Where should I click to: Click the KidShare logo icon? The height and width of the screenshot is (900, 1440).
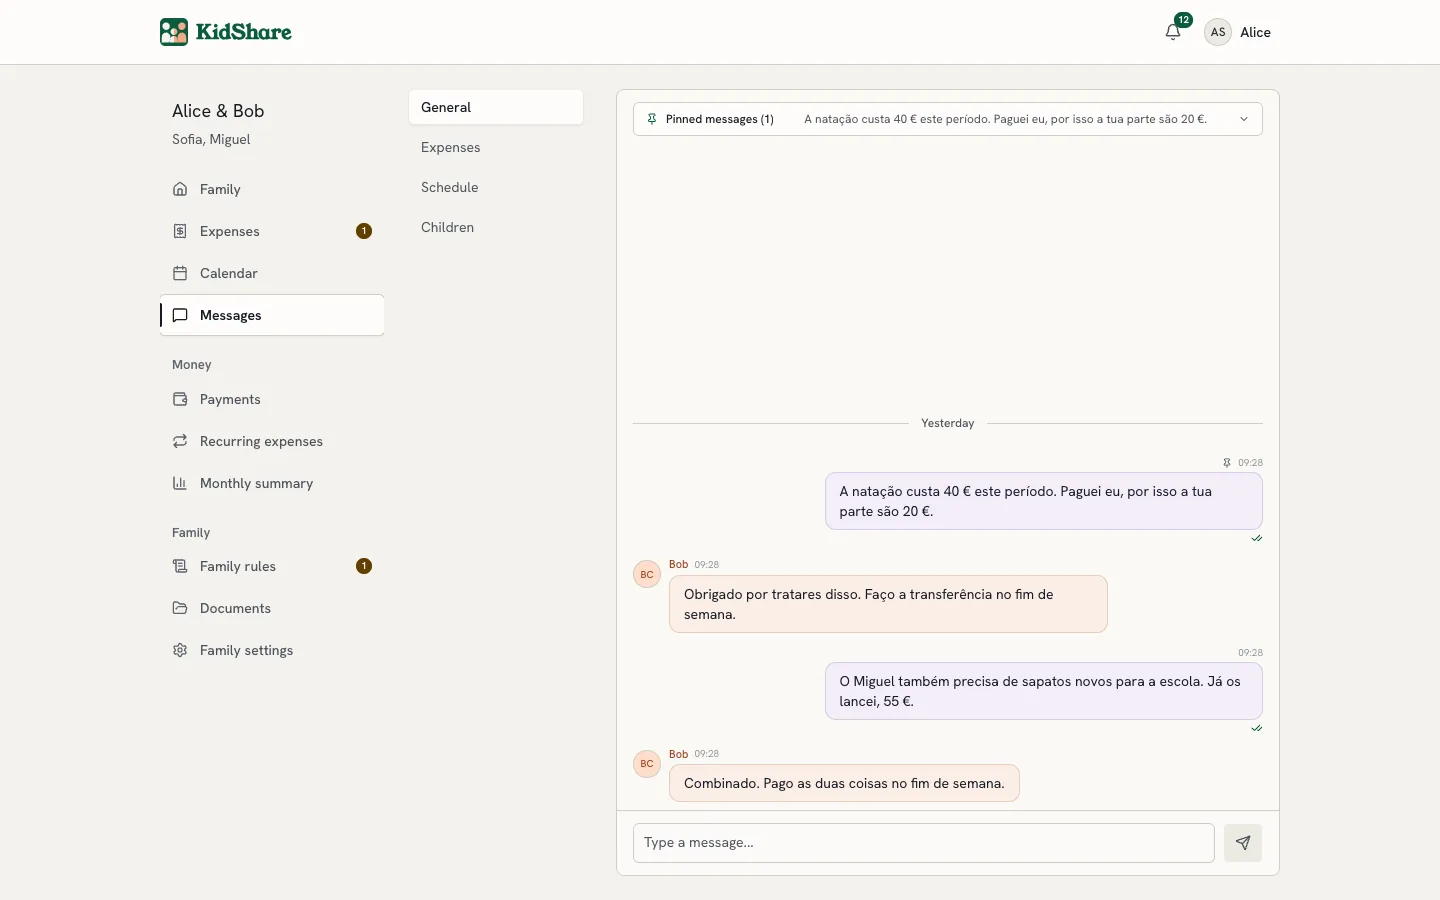pyautogui.click(x=174, y=32)
